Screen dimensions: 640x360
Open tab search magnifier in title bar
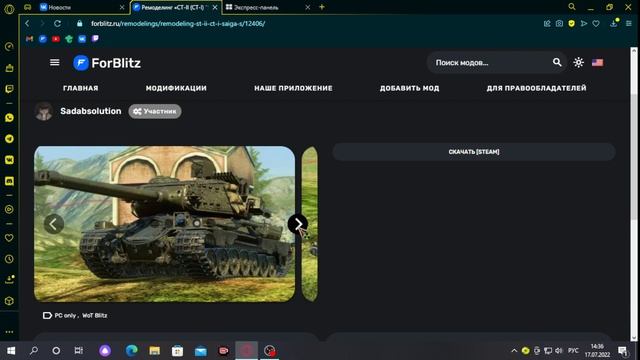click(572, 7)
